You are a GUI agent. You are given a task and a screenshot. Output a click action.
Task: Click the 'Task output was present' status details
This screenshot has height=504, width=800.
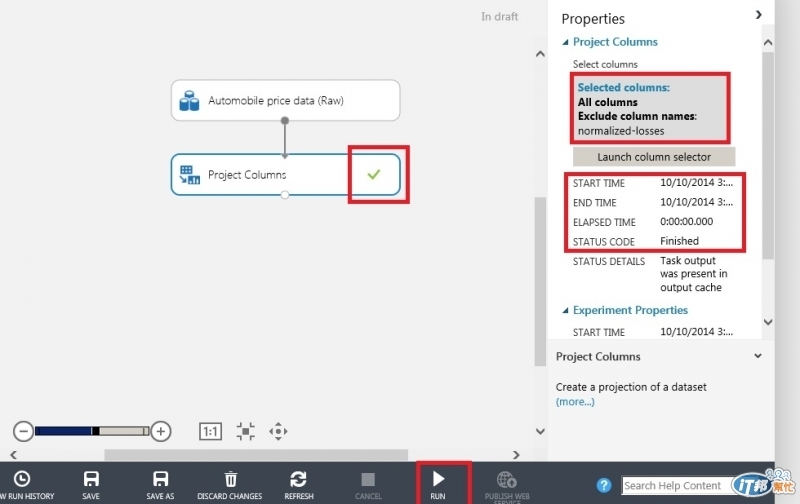tap(693, 274)
